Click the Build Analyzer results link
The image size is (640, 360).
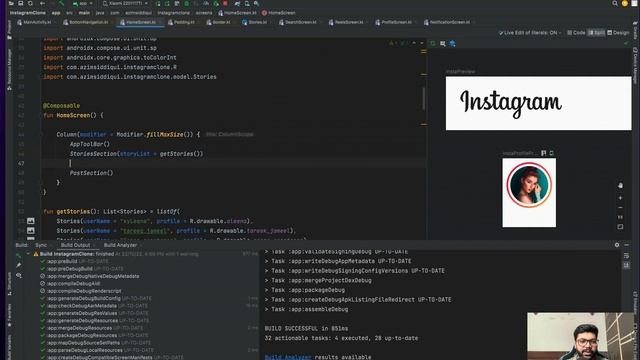click(x=288, y=357)
